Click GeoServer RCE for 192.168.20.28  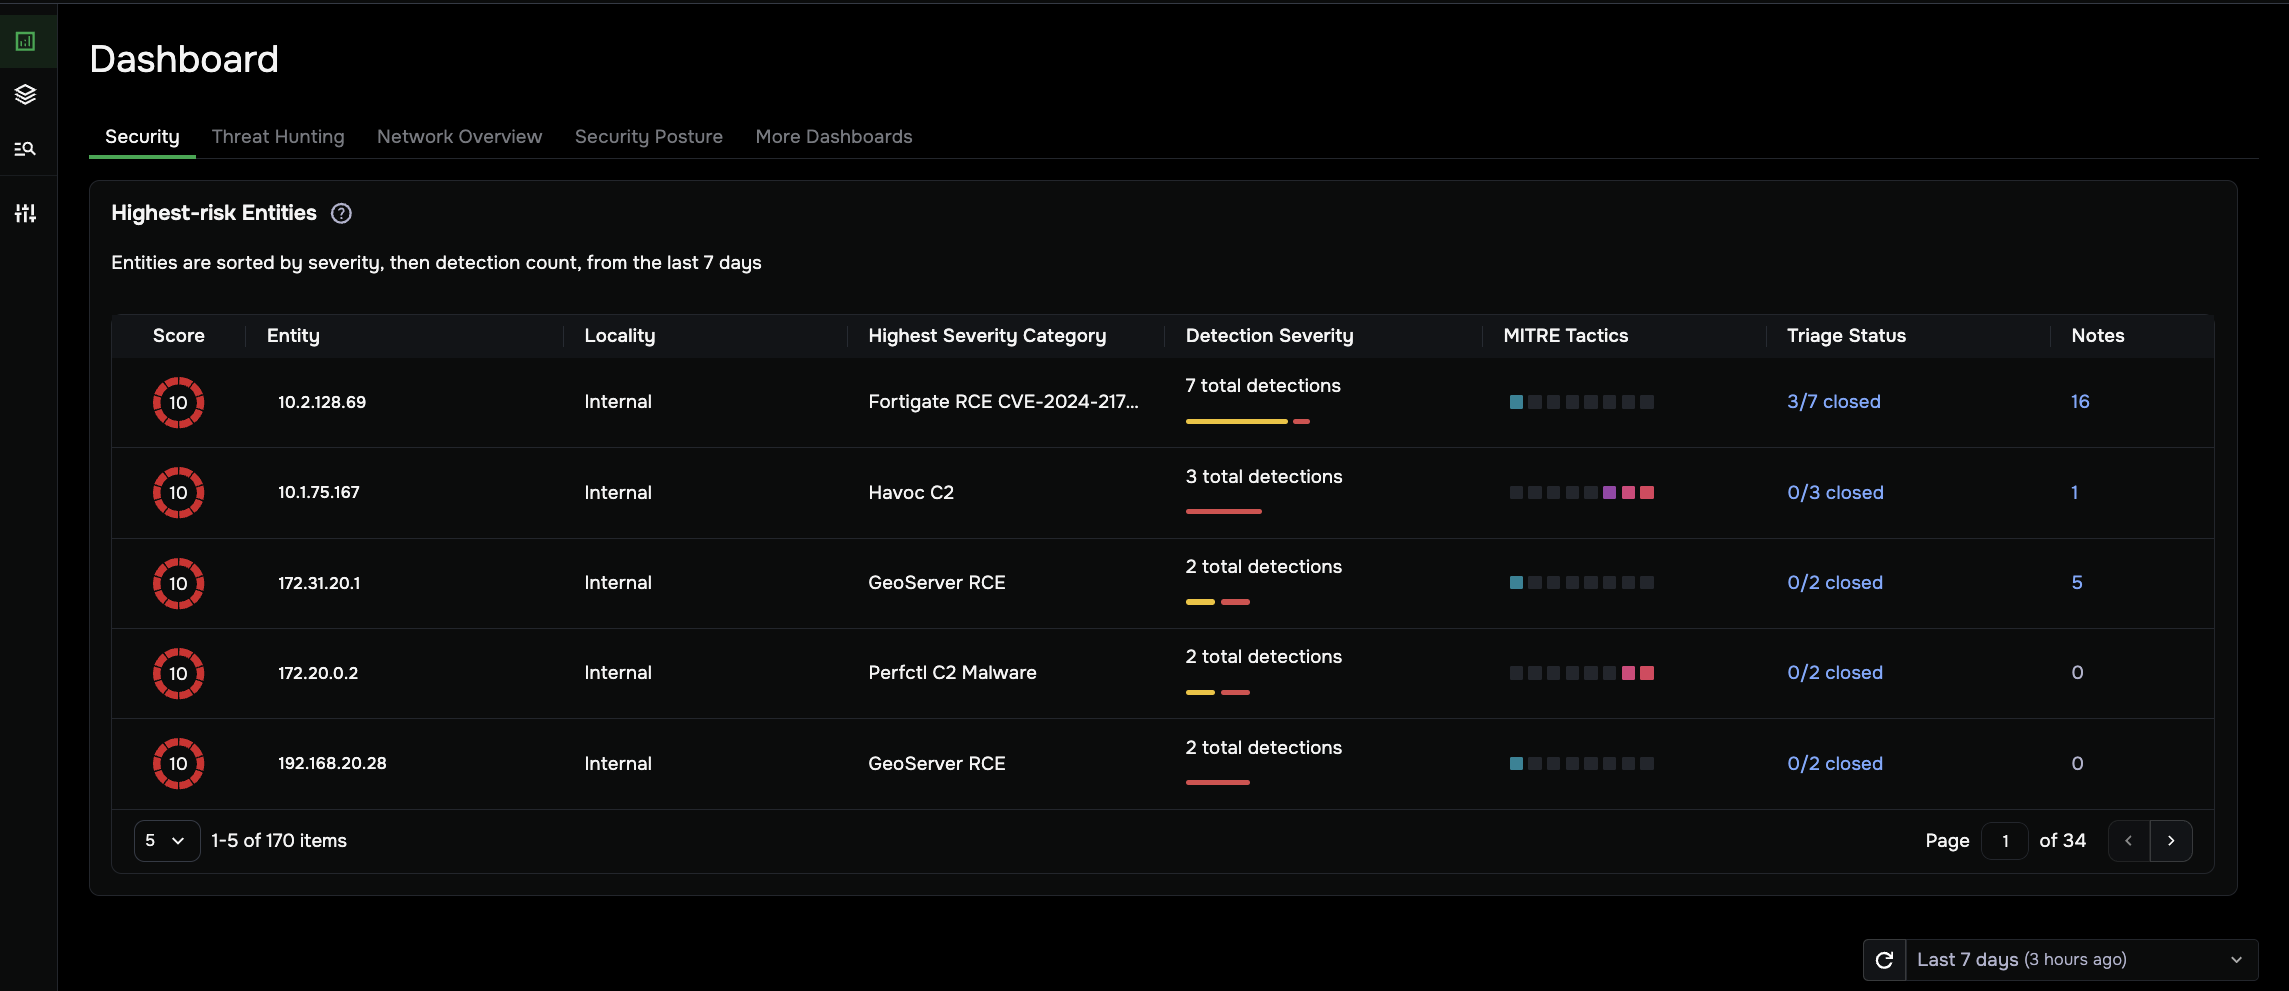937,764
